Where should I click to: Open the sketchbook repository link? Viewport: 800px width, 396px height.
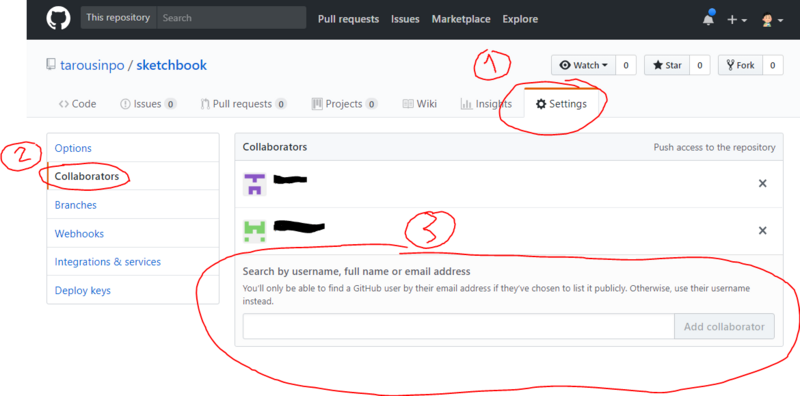click(x=171, y=65)
